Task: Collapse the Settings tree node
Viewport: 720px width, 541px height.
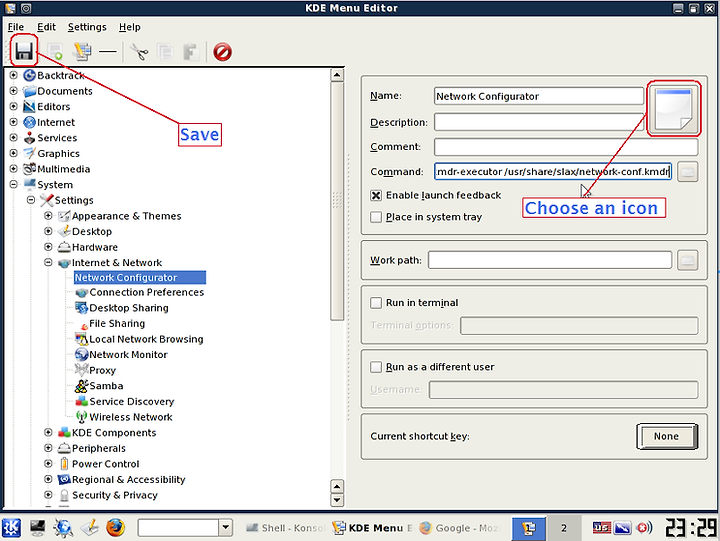Action: (x=31, y=200)
